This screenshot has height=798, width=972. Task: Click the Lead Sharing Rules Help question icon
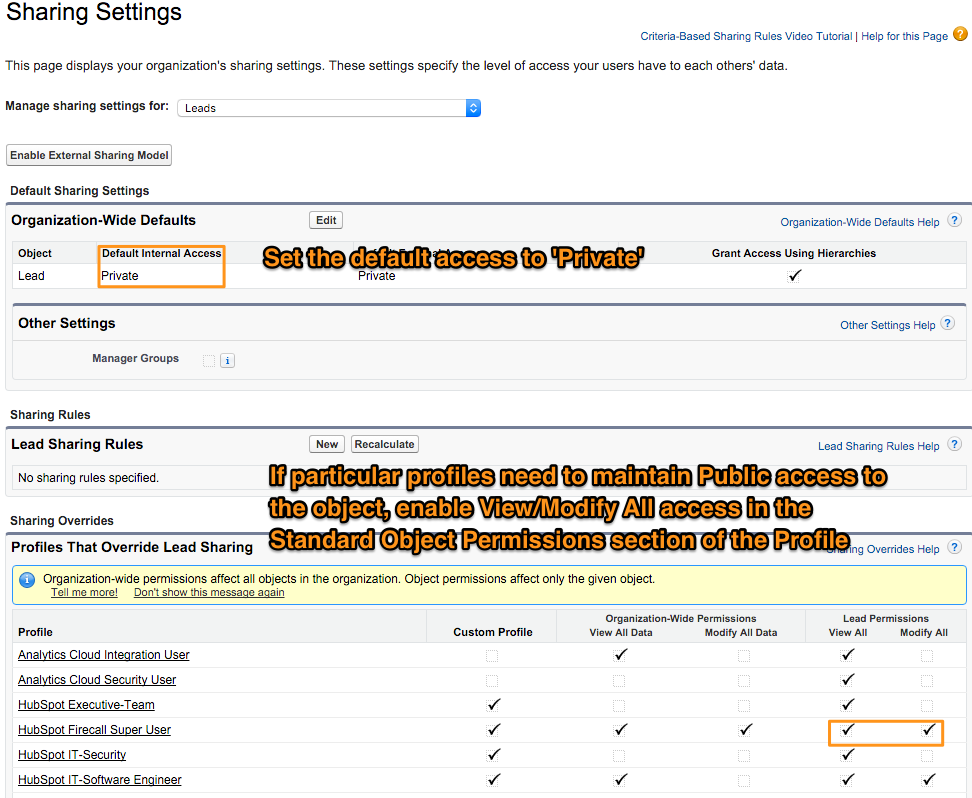(x=955, y=444)
